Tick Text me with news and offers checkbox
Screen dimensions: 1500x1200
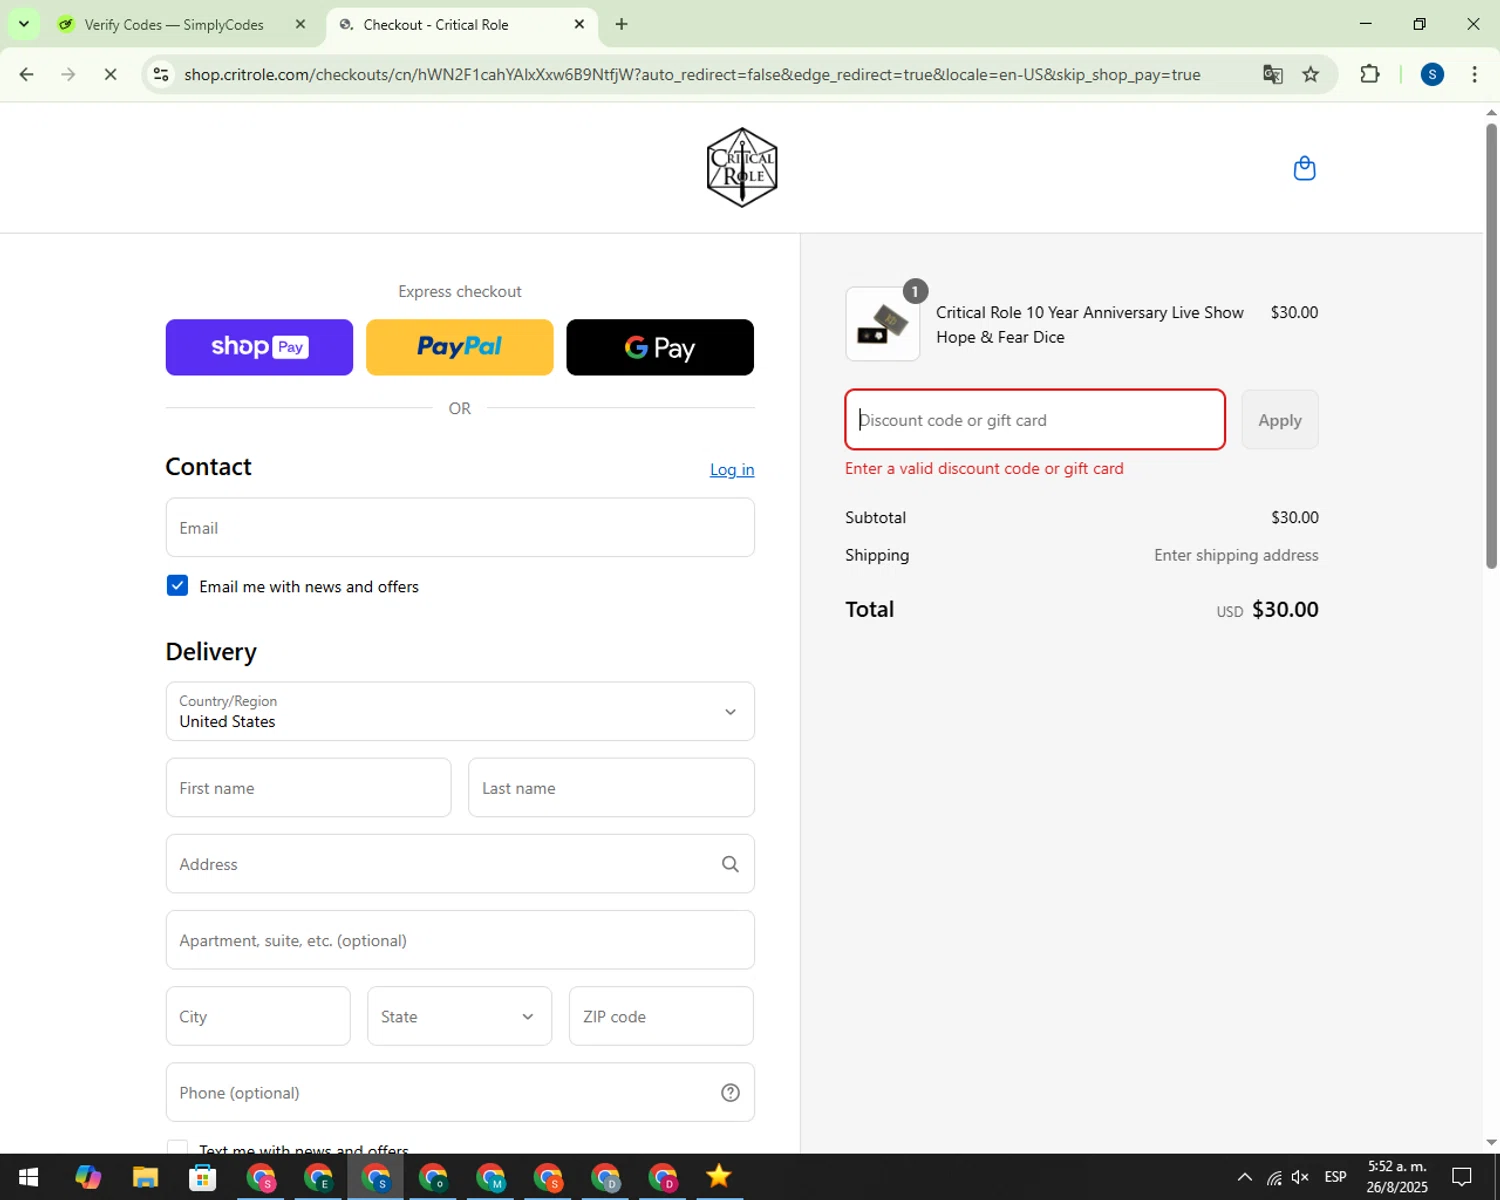177,1148
